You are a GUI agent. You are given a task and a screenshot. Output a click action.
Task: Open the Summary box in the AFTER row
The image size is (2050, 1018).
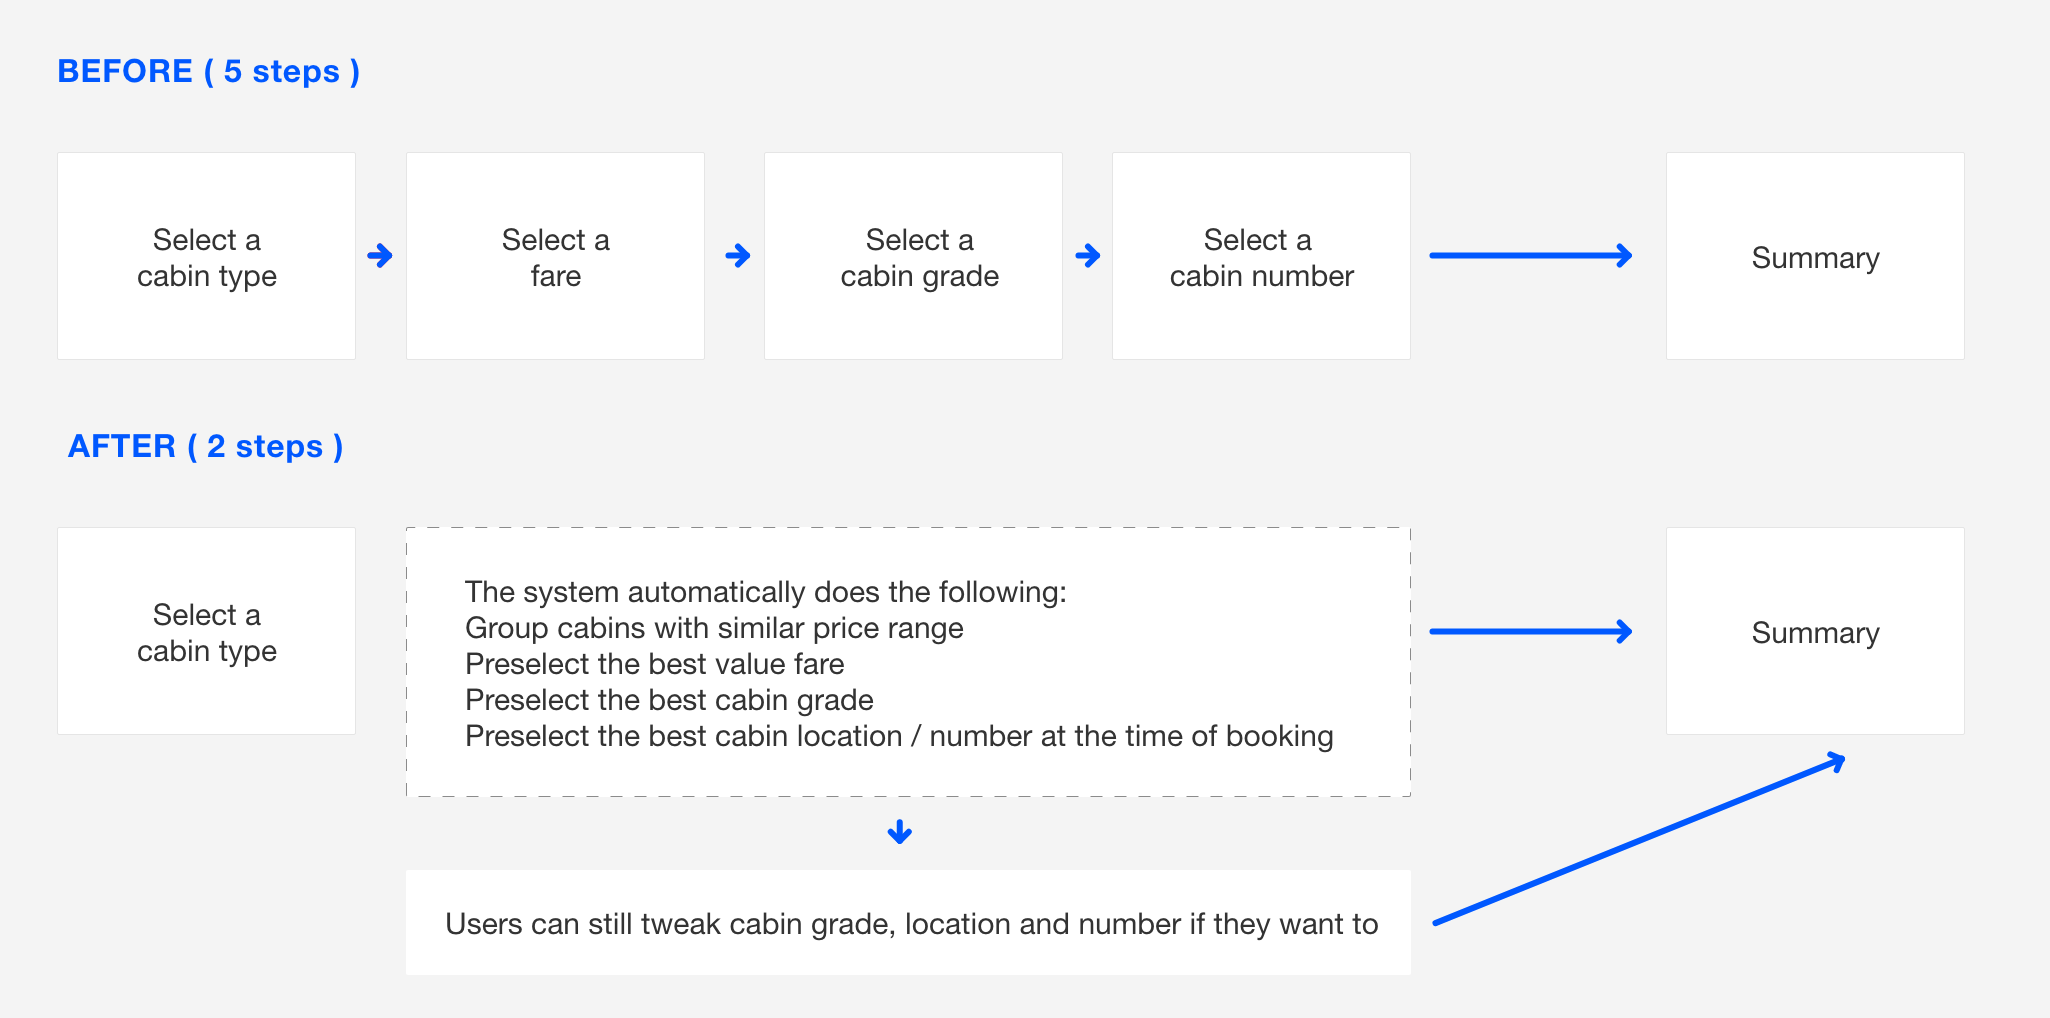[x=1816, y=631]
